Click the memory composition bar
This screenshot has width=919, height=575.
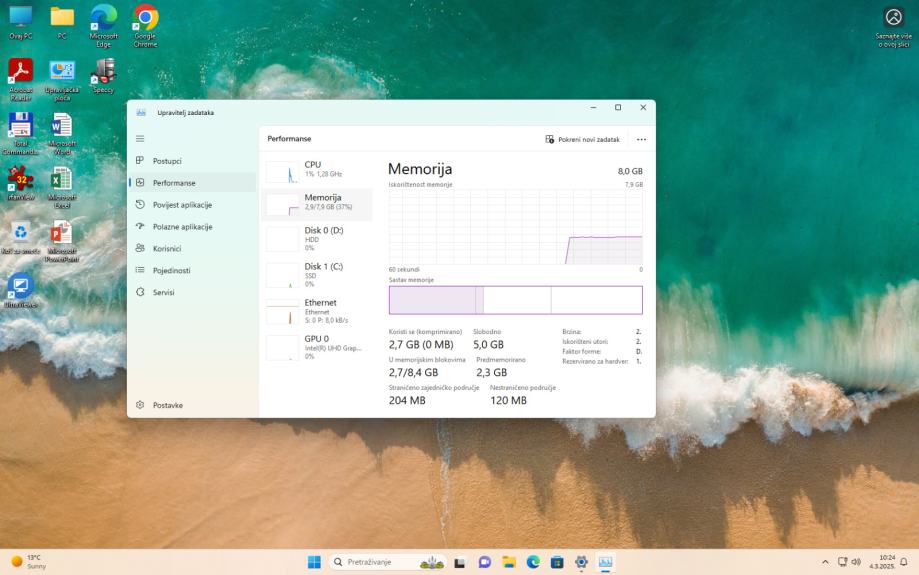(515, 300)
